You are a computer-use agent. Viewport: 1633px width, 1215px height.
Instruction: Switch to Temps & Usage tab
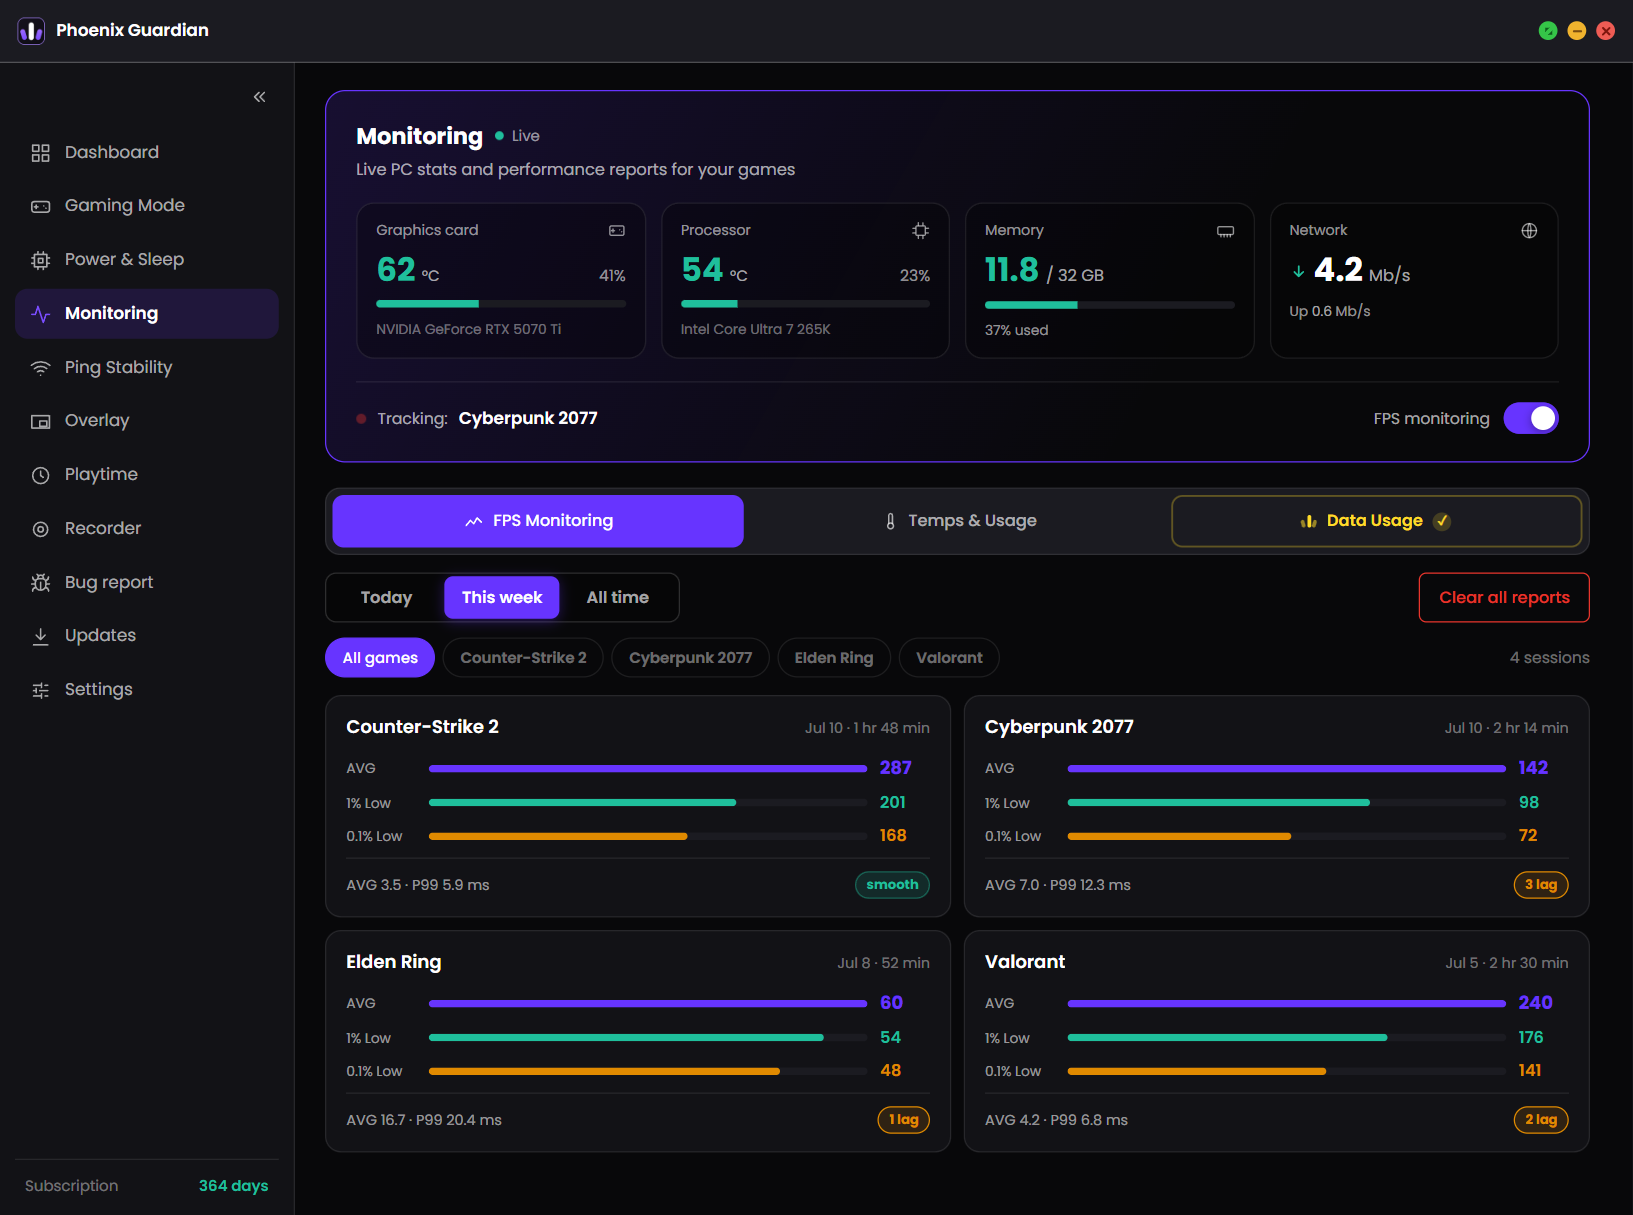pyautogui.click(x=960, y=521)
